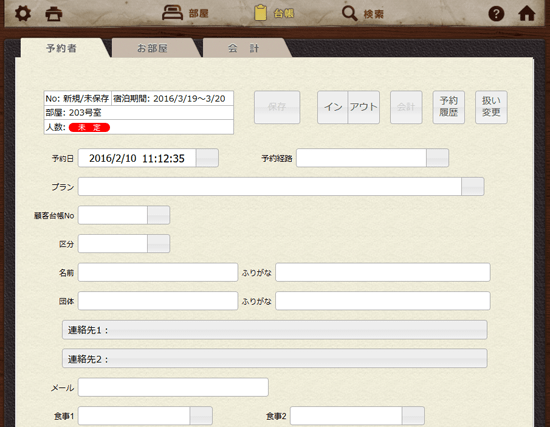Open the 予約履歴 reservation history button

tap(449, 107)
